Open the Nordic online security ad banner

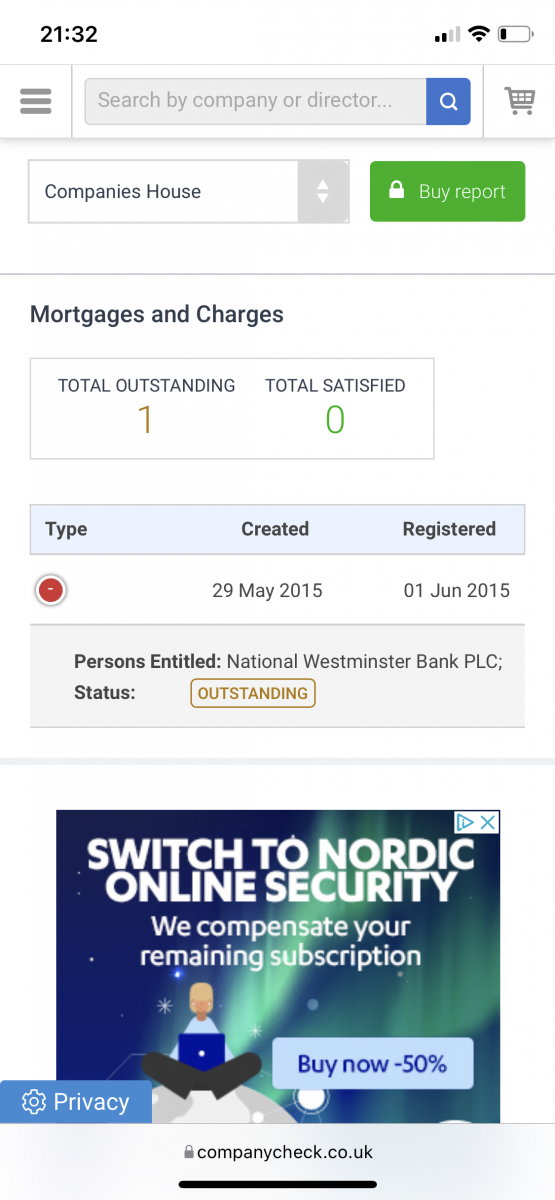pos(278,966)
